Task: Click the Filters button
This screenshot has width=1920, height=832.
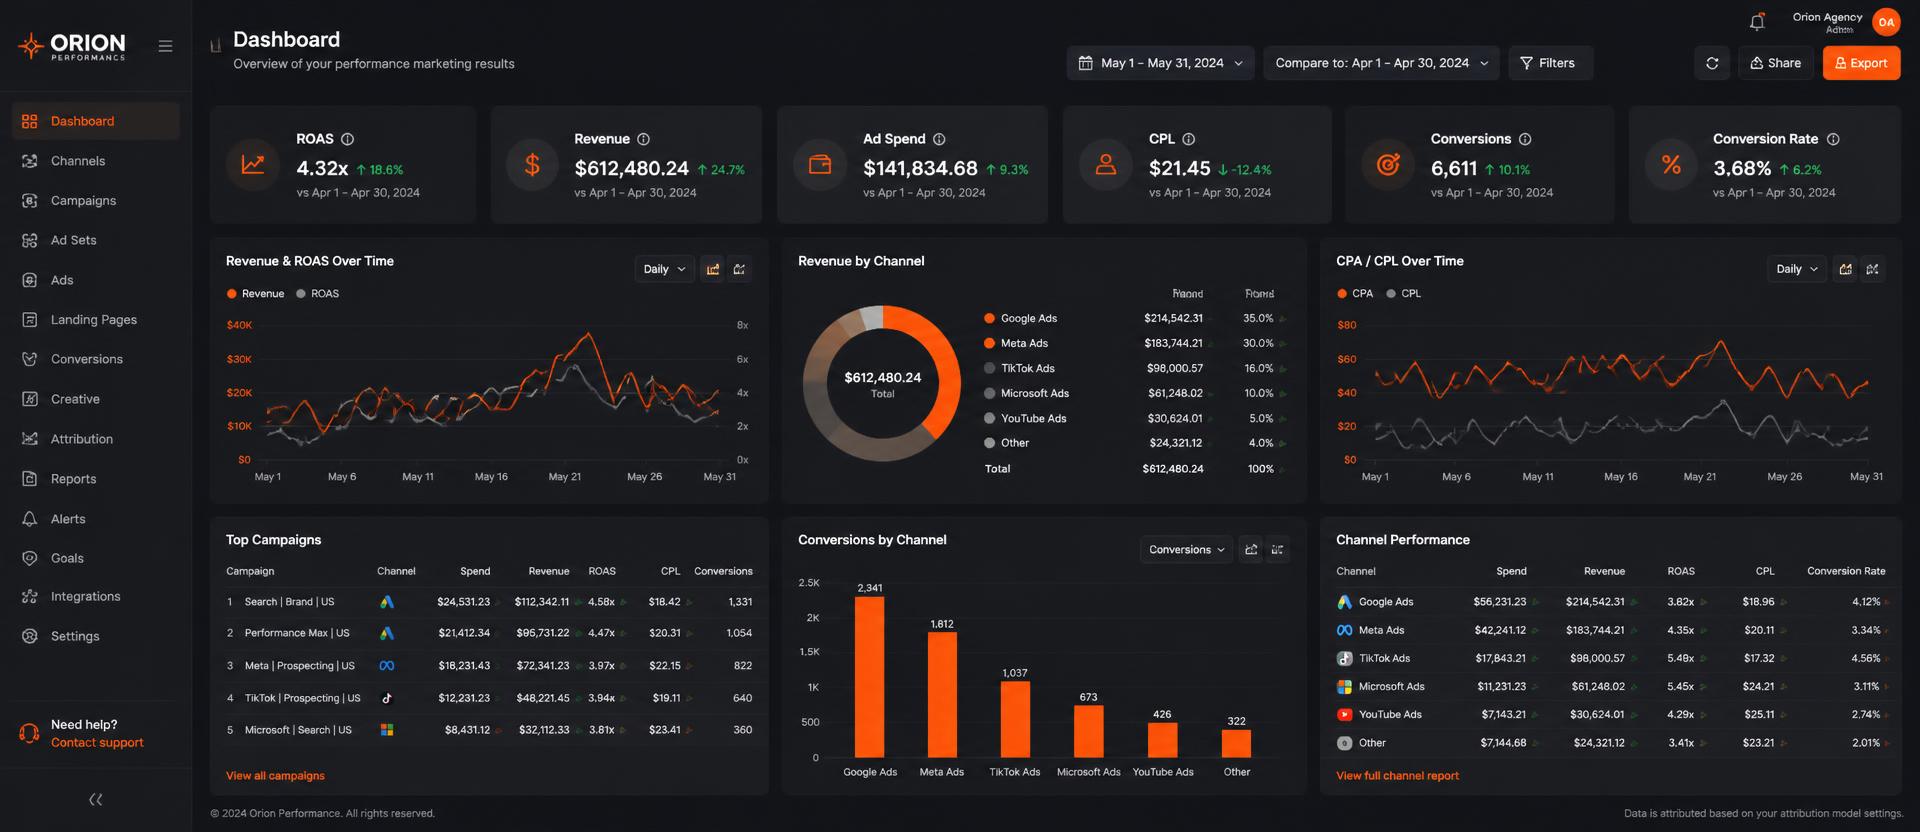Action: point(1550,63)
